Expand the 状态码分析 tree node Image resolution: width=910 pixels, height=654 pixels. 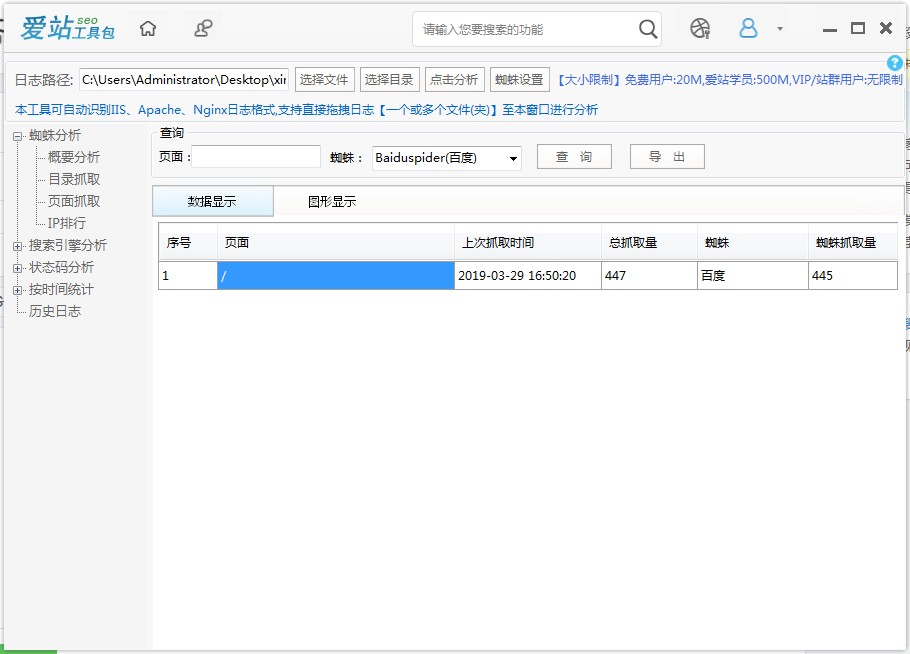tap(17, 268)
